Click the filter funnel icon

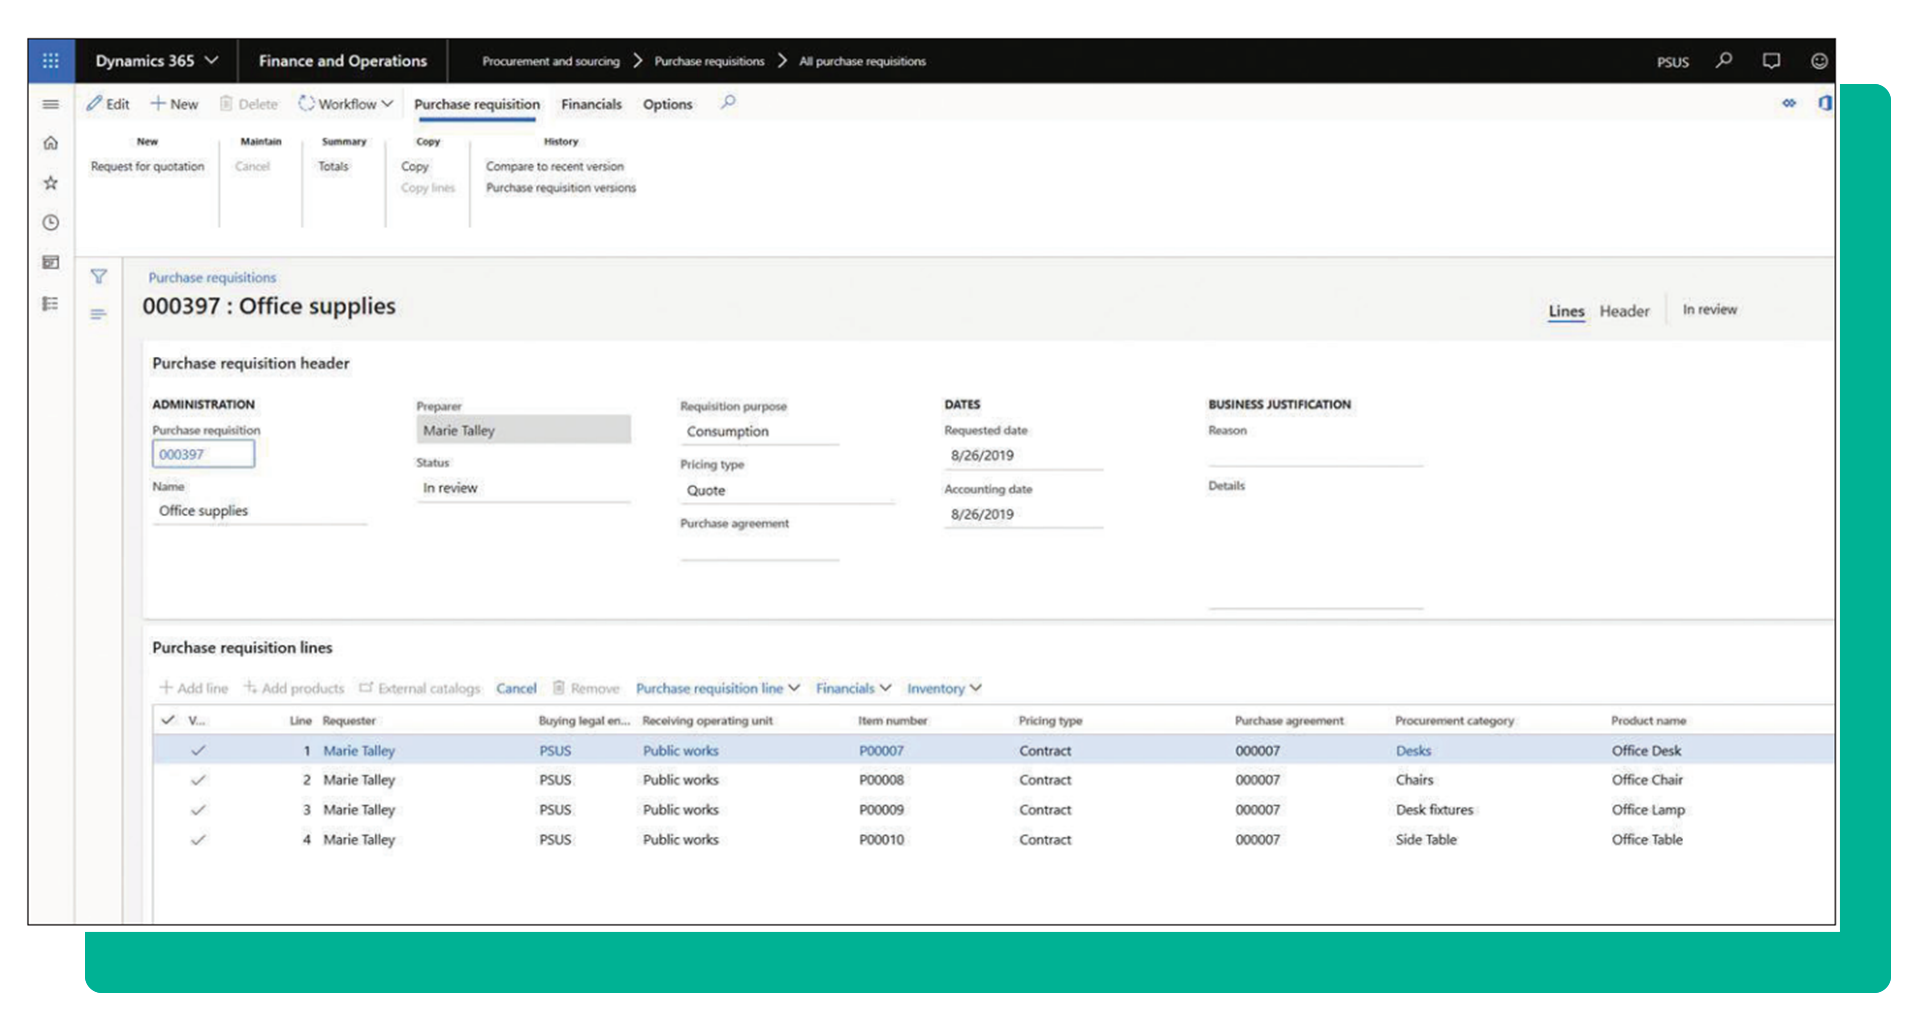point(98,277)
